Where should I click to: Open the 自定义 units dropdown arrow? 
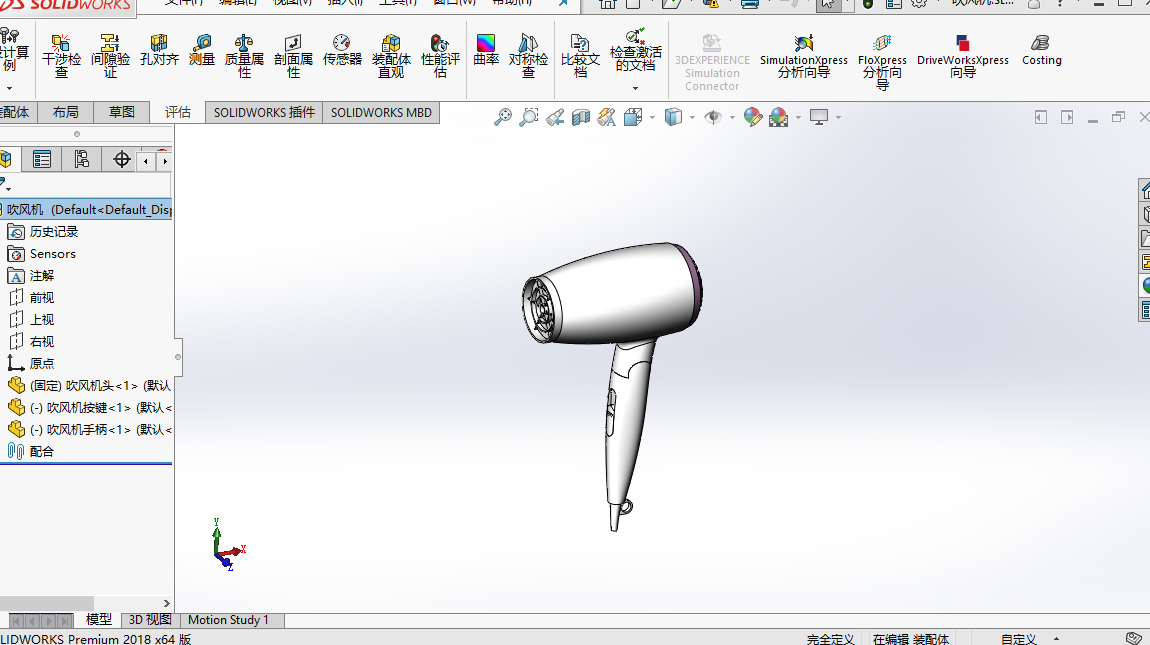(1057, 638)
